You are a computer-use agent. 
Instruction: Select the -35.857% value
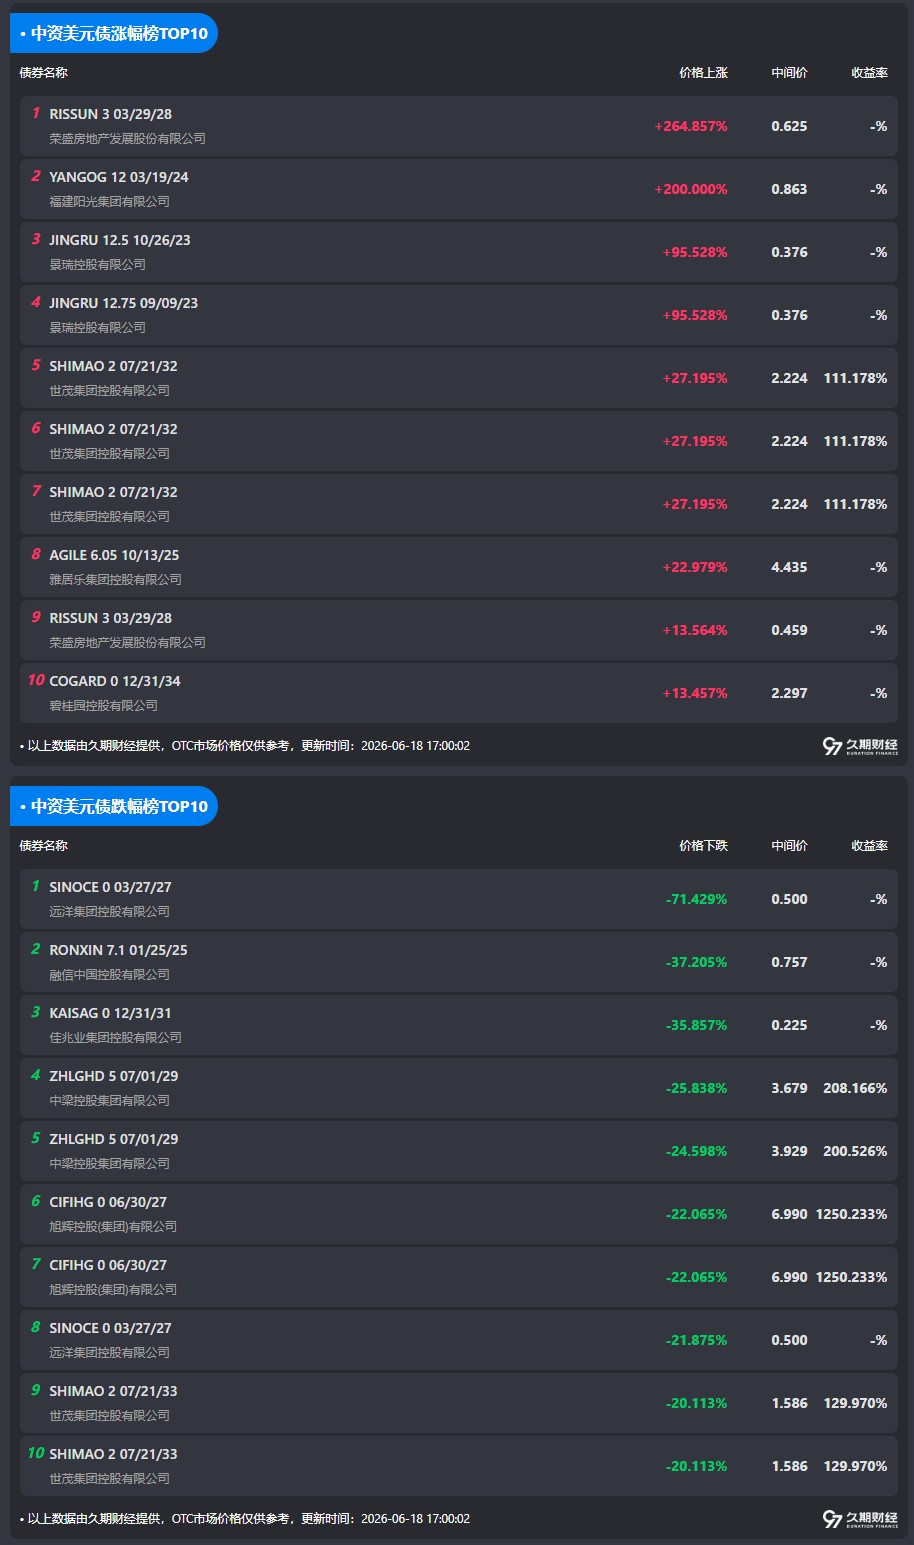coord(697,1026)
